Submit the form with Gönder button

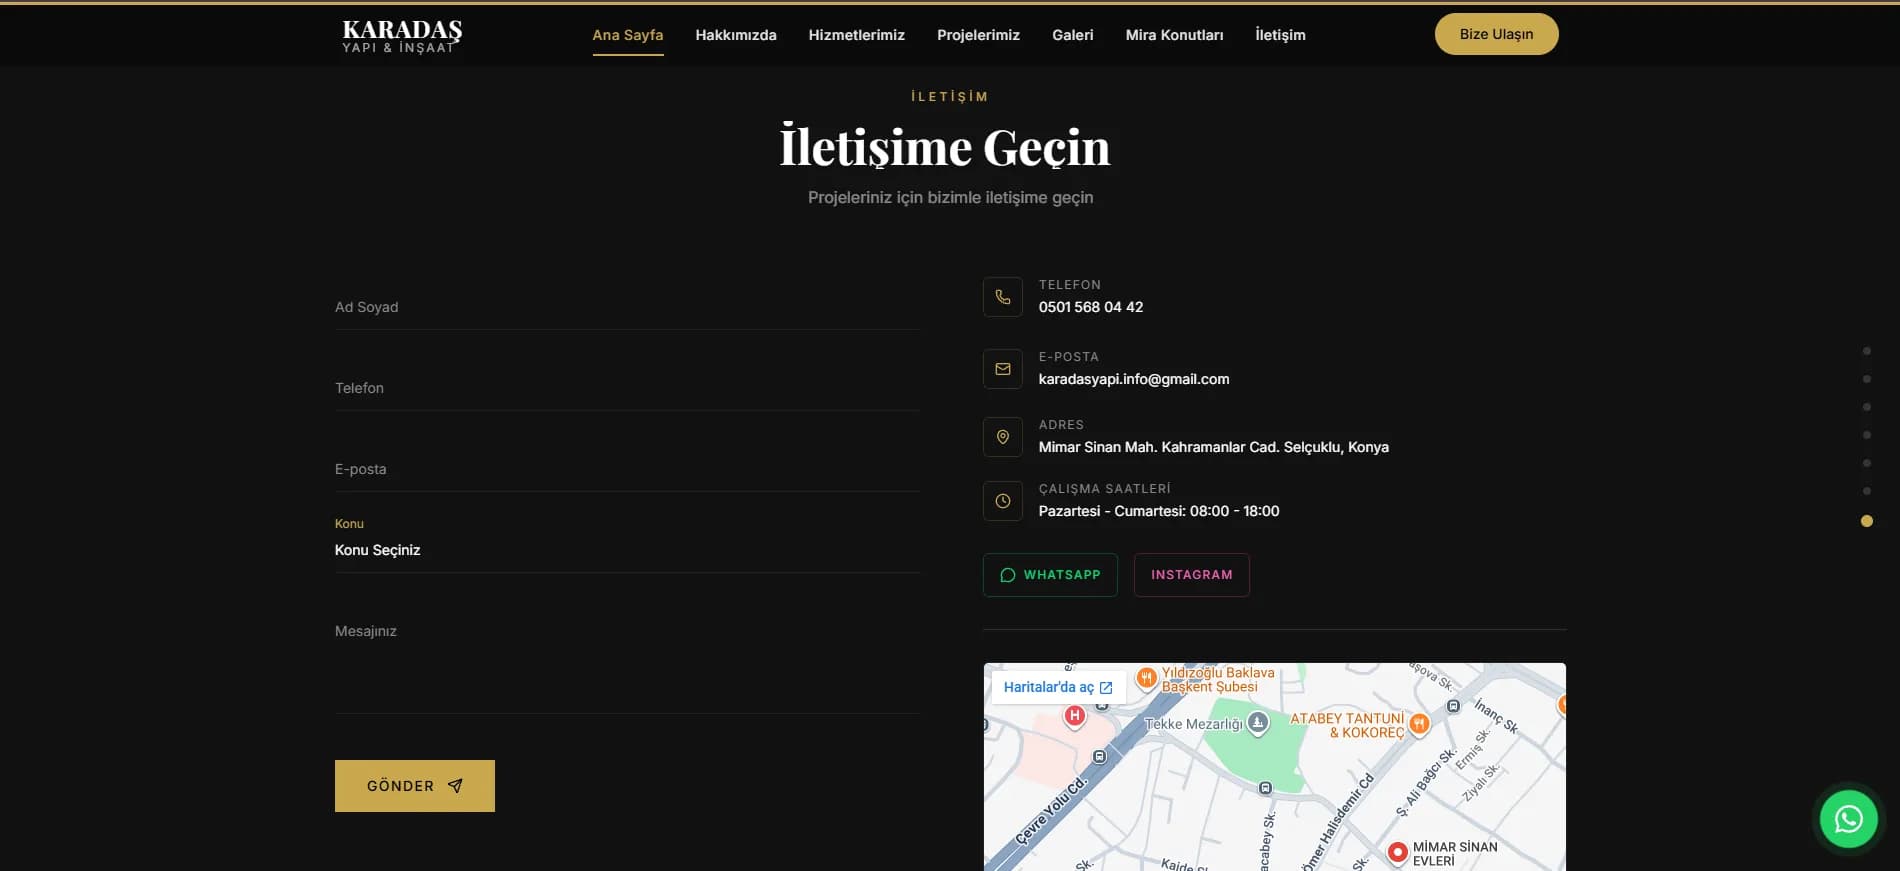coord(415,786)
